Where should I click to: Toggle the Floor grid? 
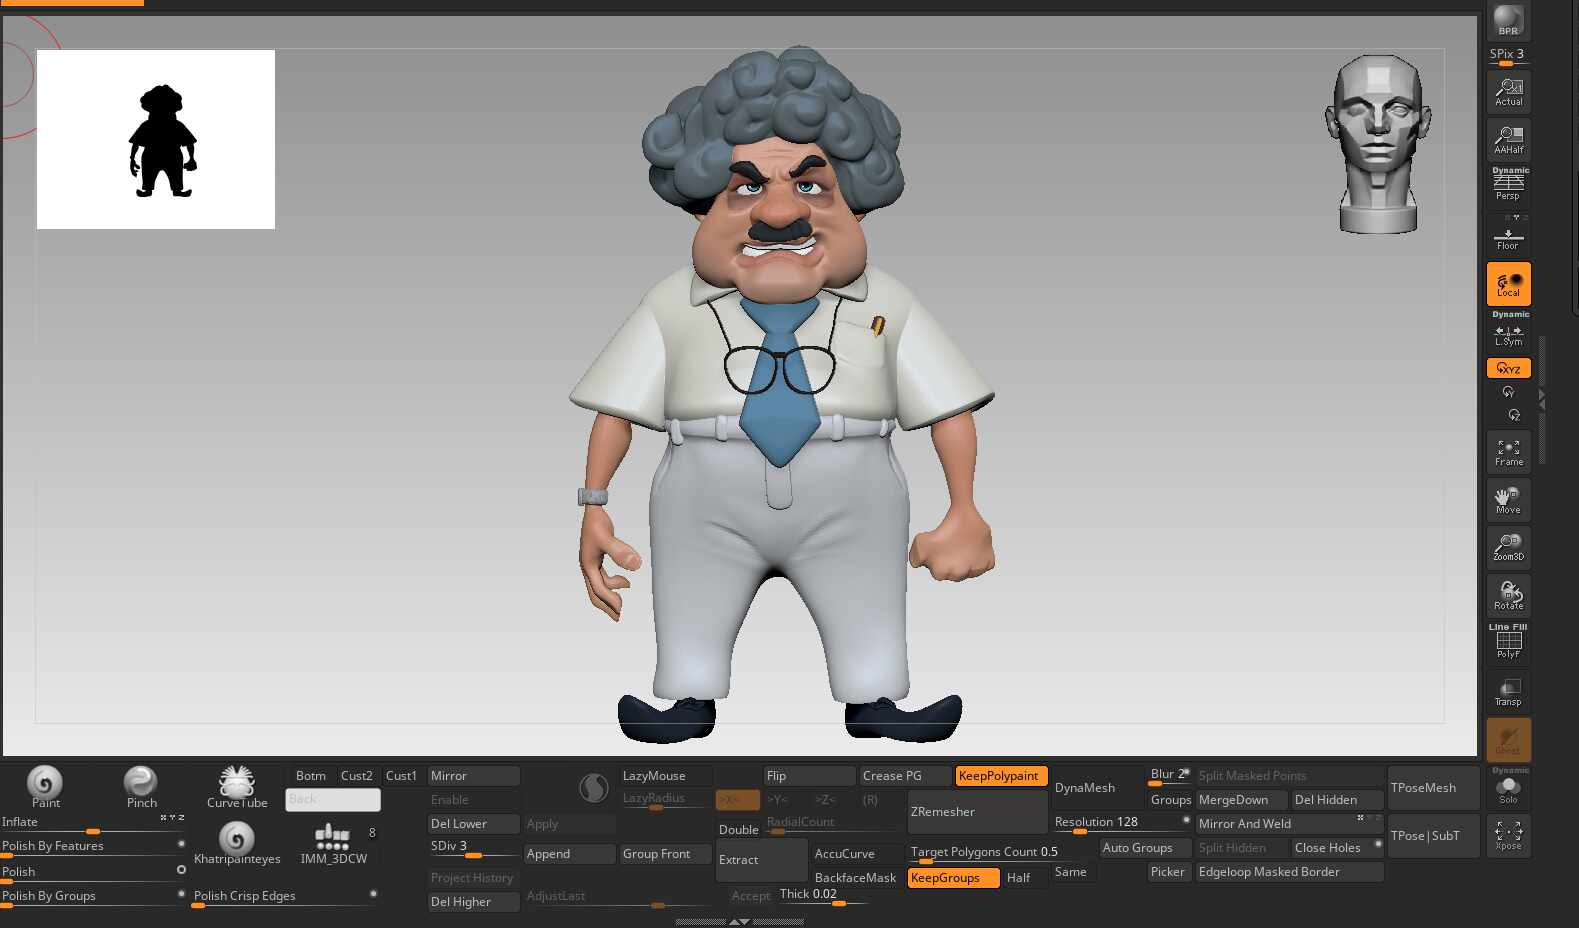tap(1508, 236)
